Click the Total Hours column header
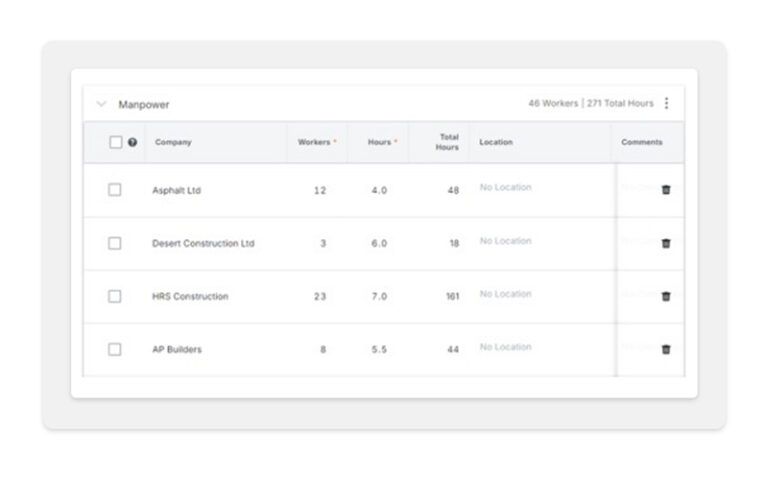Image resolution: width=768 pixels, height=480 pixels. point(448,142)
